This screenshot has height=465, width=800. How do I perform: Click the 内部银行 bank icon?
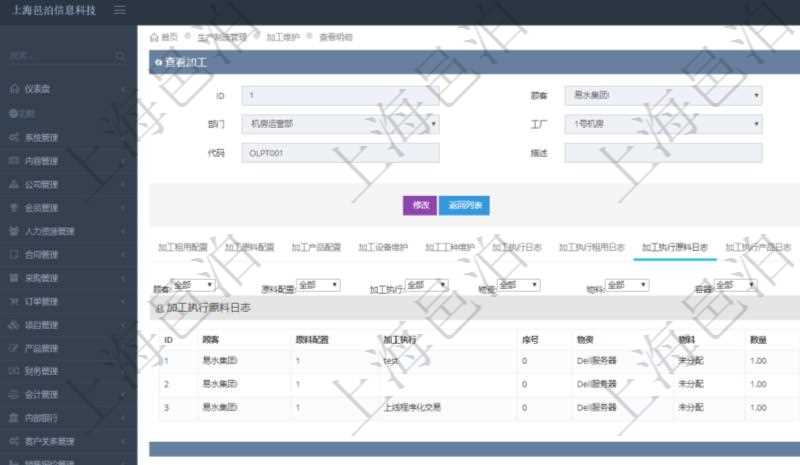(x=14, y=418)
